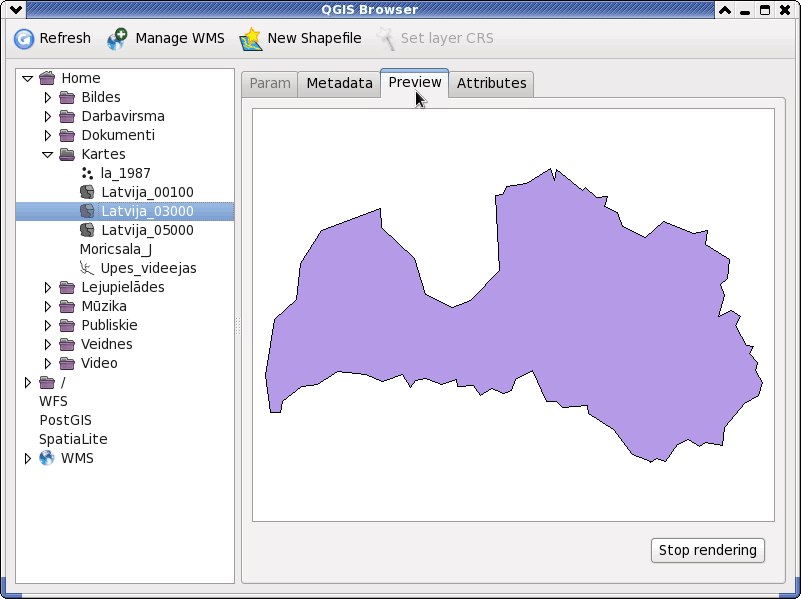Select the WFS item
The height and width of the screenshot is (599, 801).
click(x=53, y=401)
